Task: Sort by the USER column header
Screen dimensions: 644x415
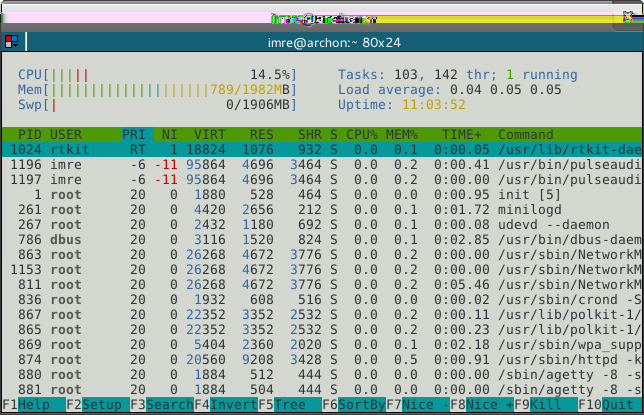Action: tap(66, 135)
